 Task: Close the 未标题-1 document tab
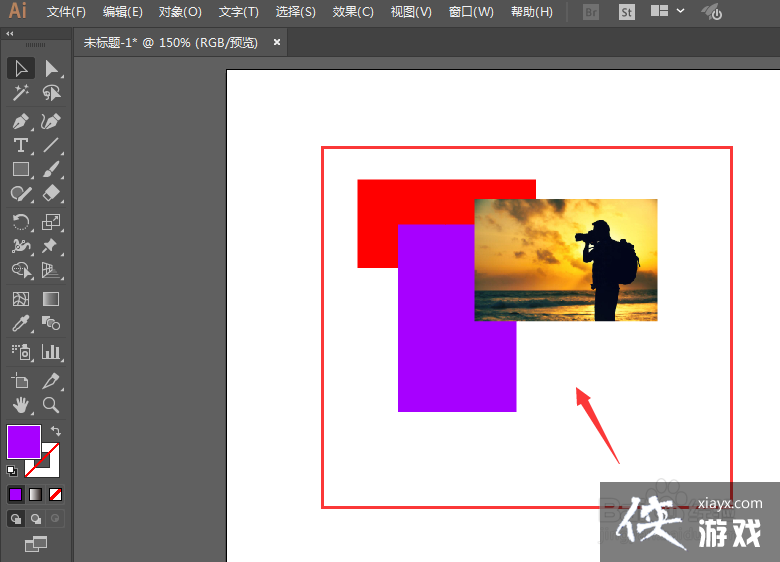point(277,42)
